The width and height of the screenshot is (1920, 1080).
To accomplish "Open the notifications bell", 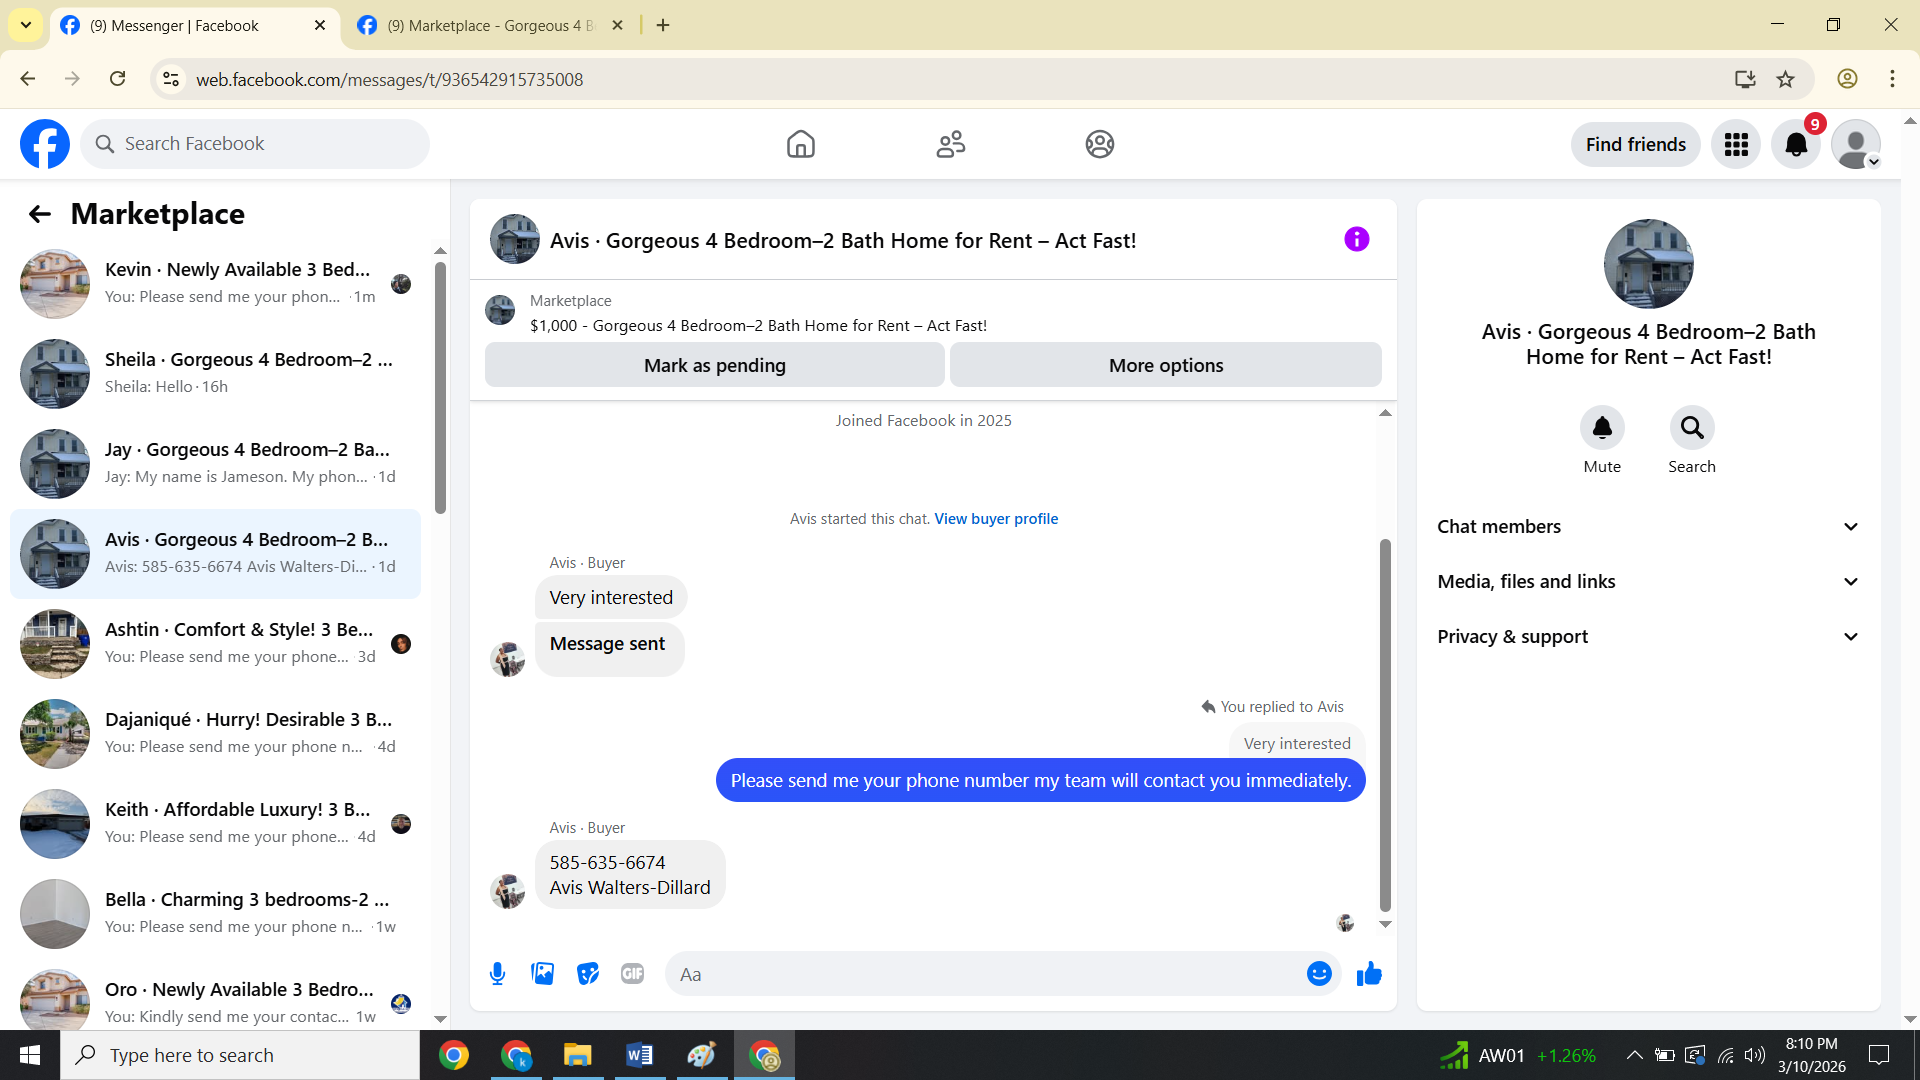I will pyautogui.click(x=1796, y=145).
